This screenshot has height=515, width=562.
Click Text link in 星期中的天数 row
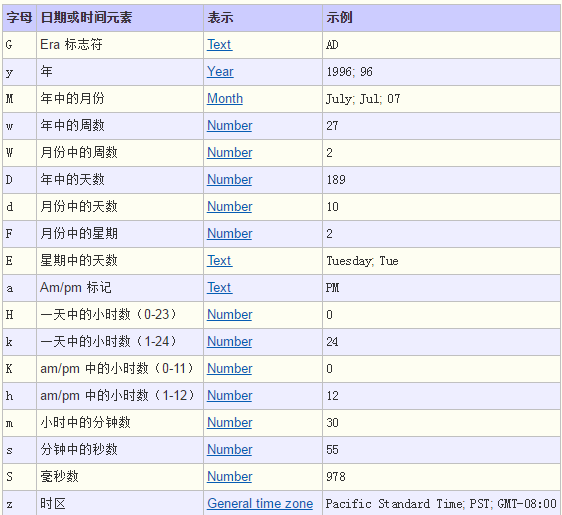click(x=220, y=261)
